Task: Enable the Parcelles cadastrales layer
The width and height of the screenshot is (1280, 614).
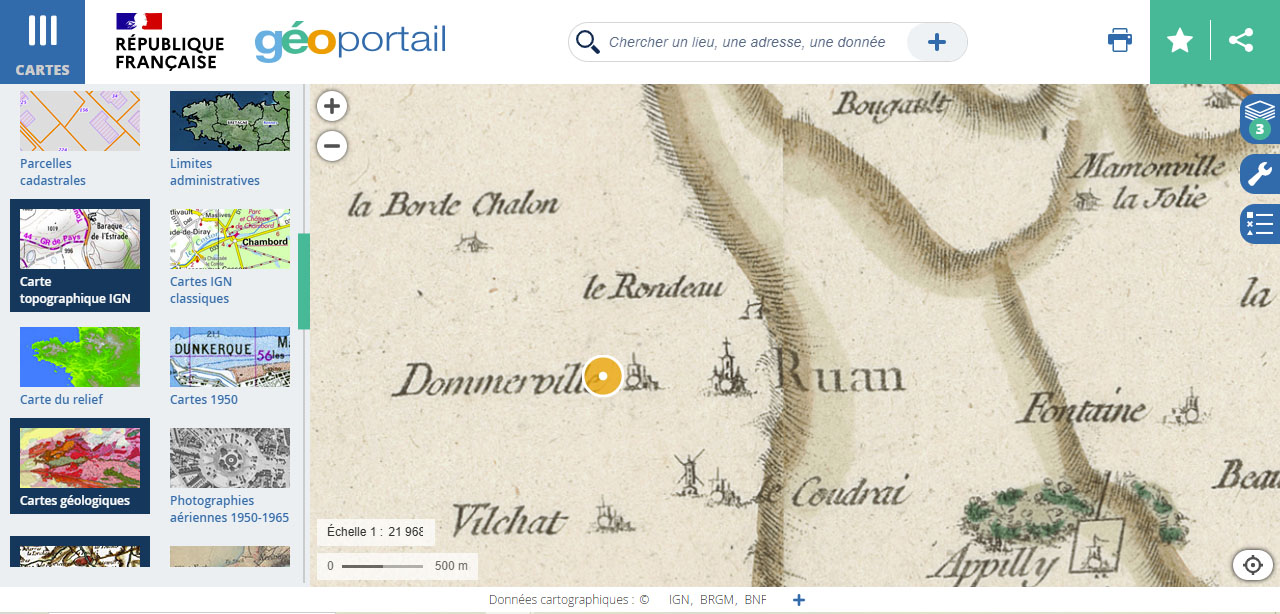Action: tap(80, 138)
